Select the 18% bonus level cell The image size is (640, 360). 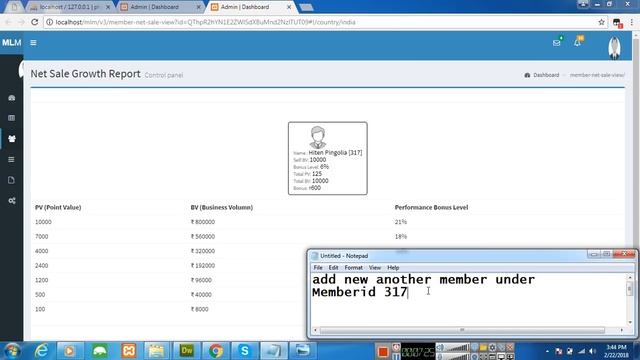coord(401,236)
